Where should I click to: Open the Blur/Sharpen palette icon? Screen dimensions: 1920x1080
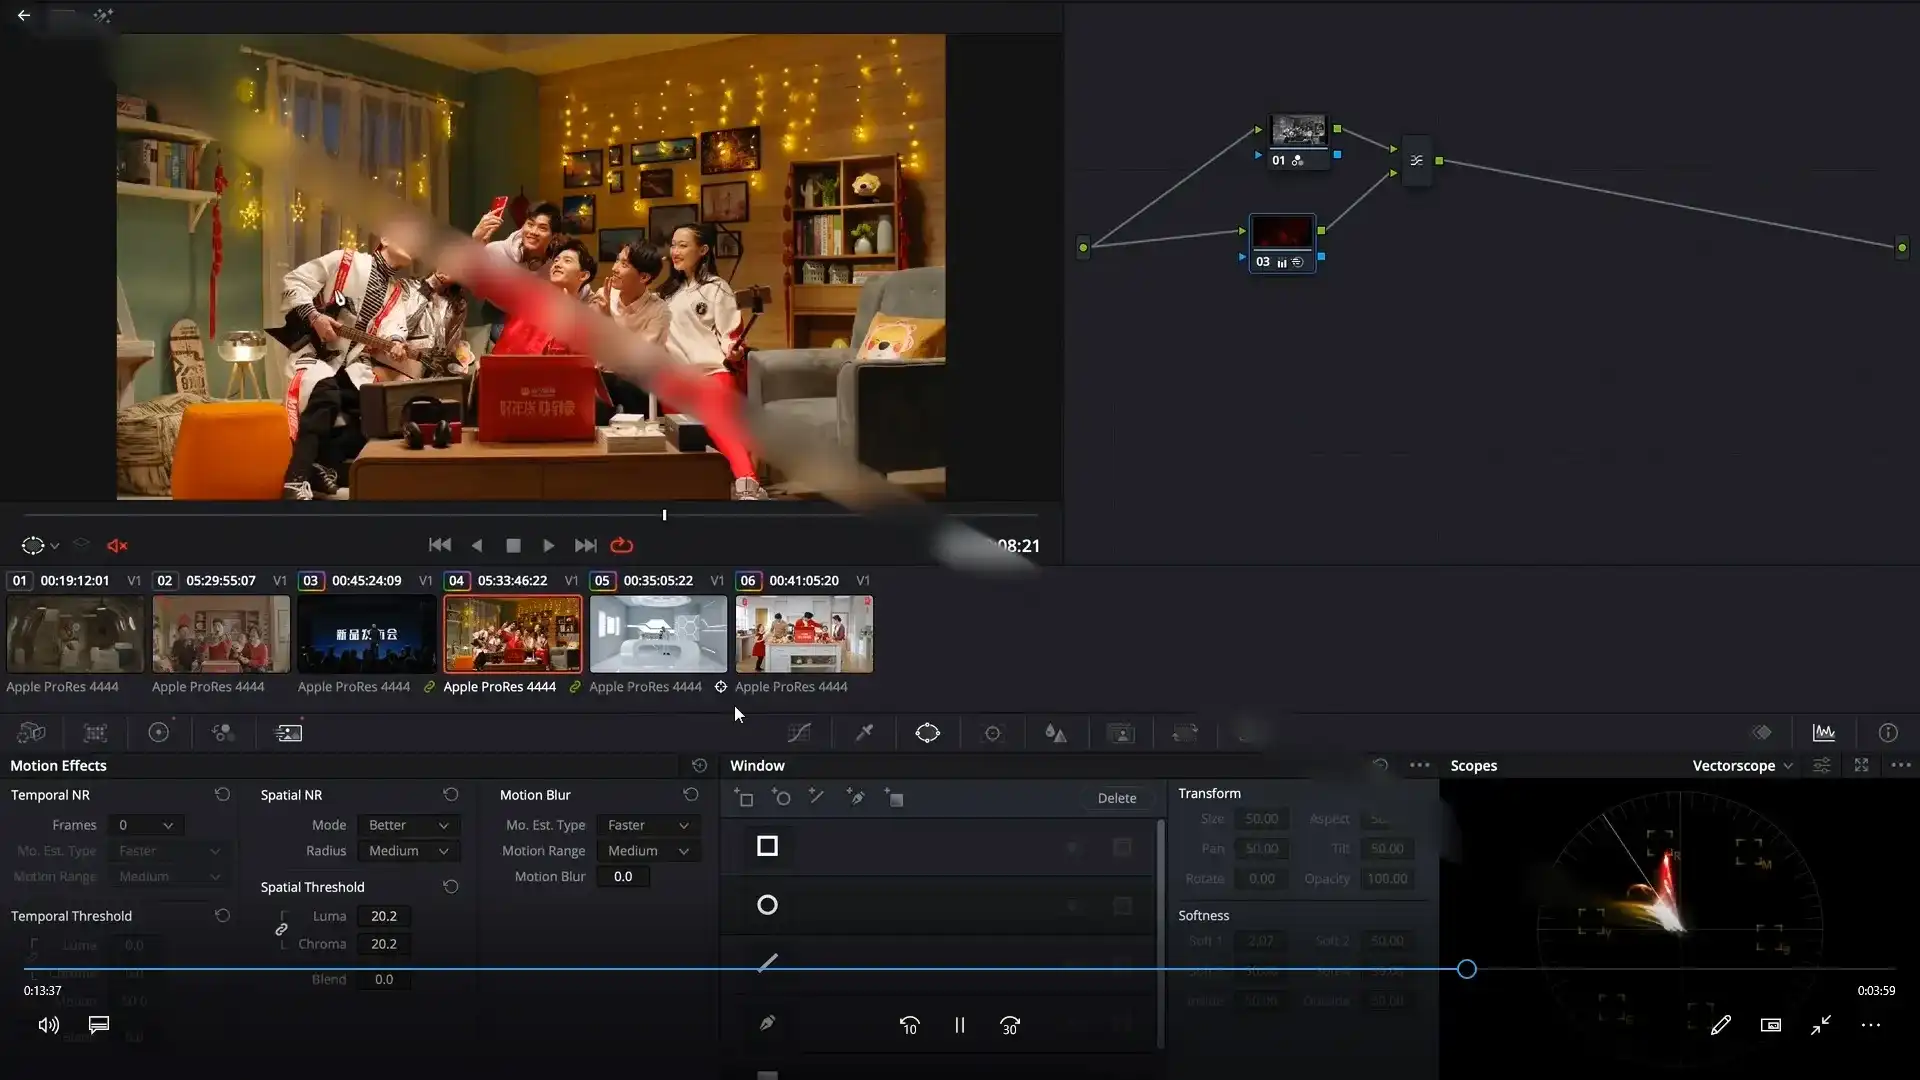pyautogui.click(x=1055, y=733)
